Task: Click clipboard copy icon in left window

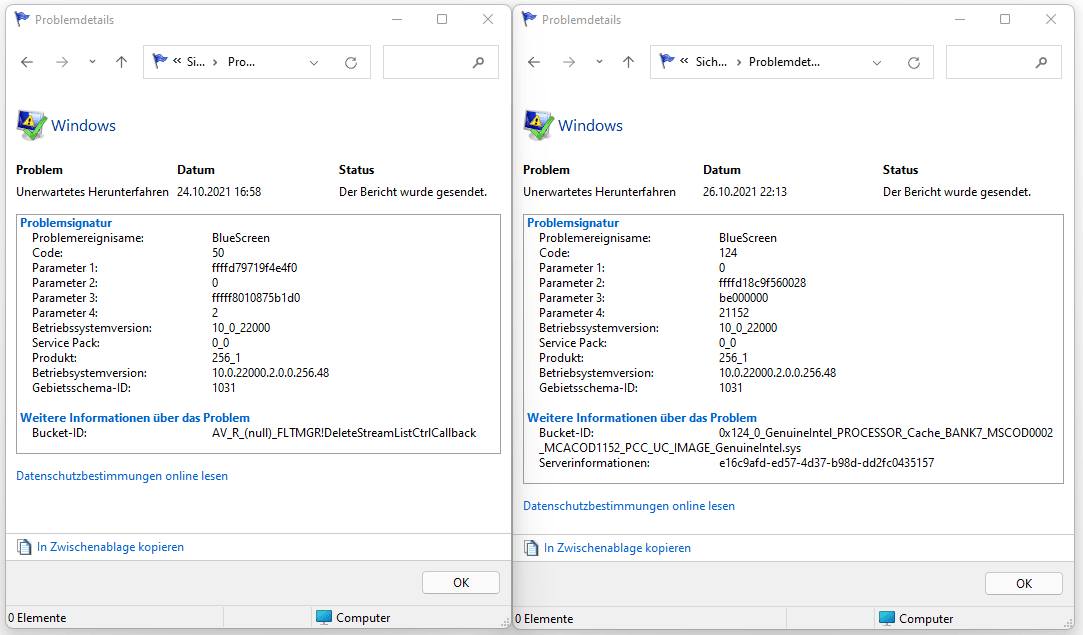Action: pos(24,547)
